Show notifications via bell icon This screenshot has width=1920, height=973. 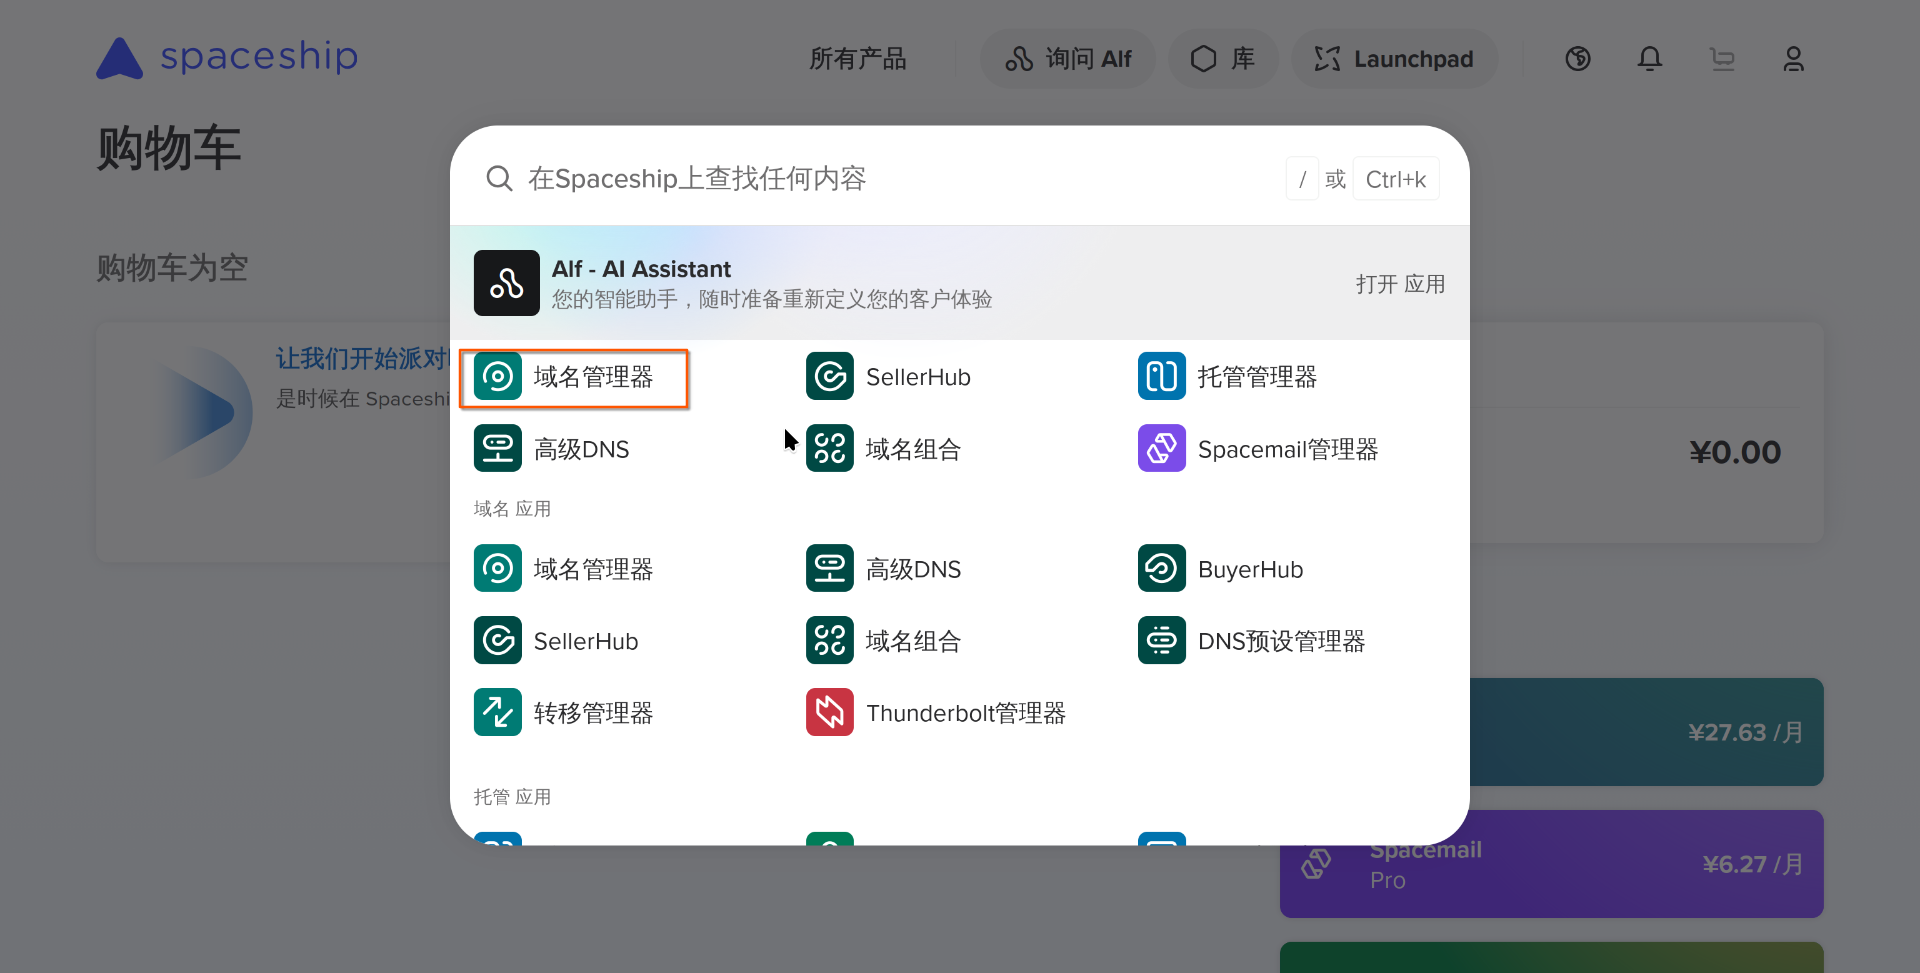click(1650, 59)
